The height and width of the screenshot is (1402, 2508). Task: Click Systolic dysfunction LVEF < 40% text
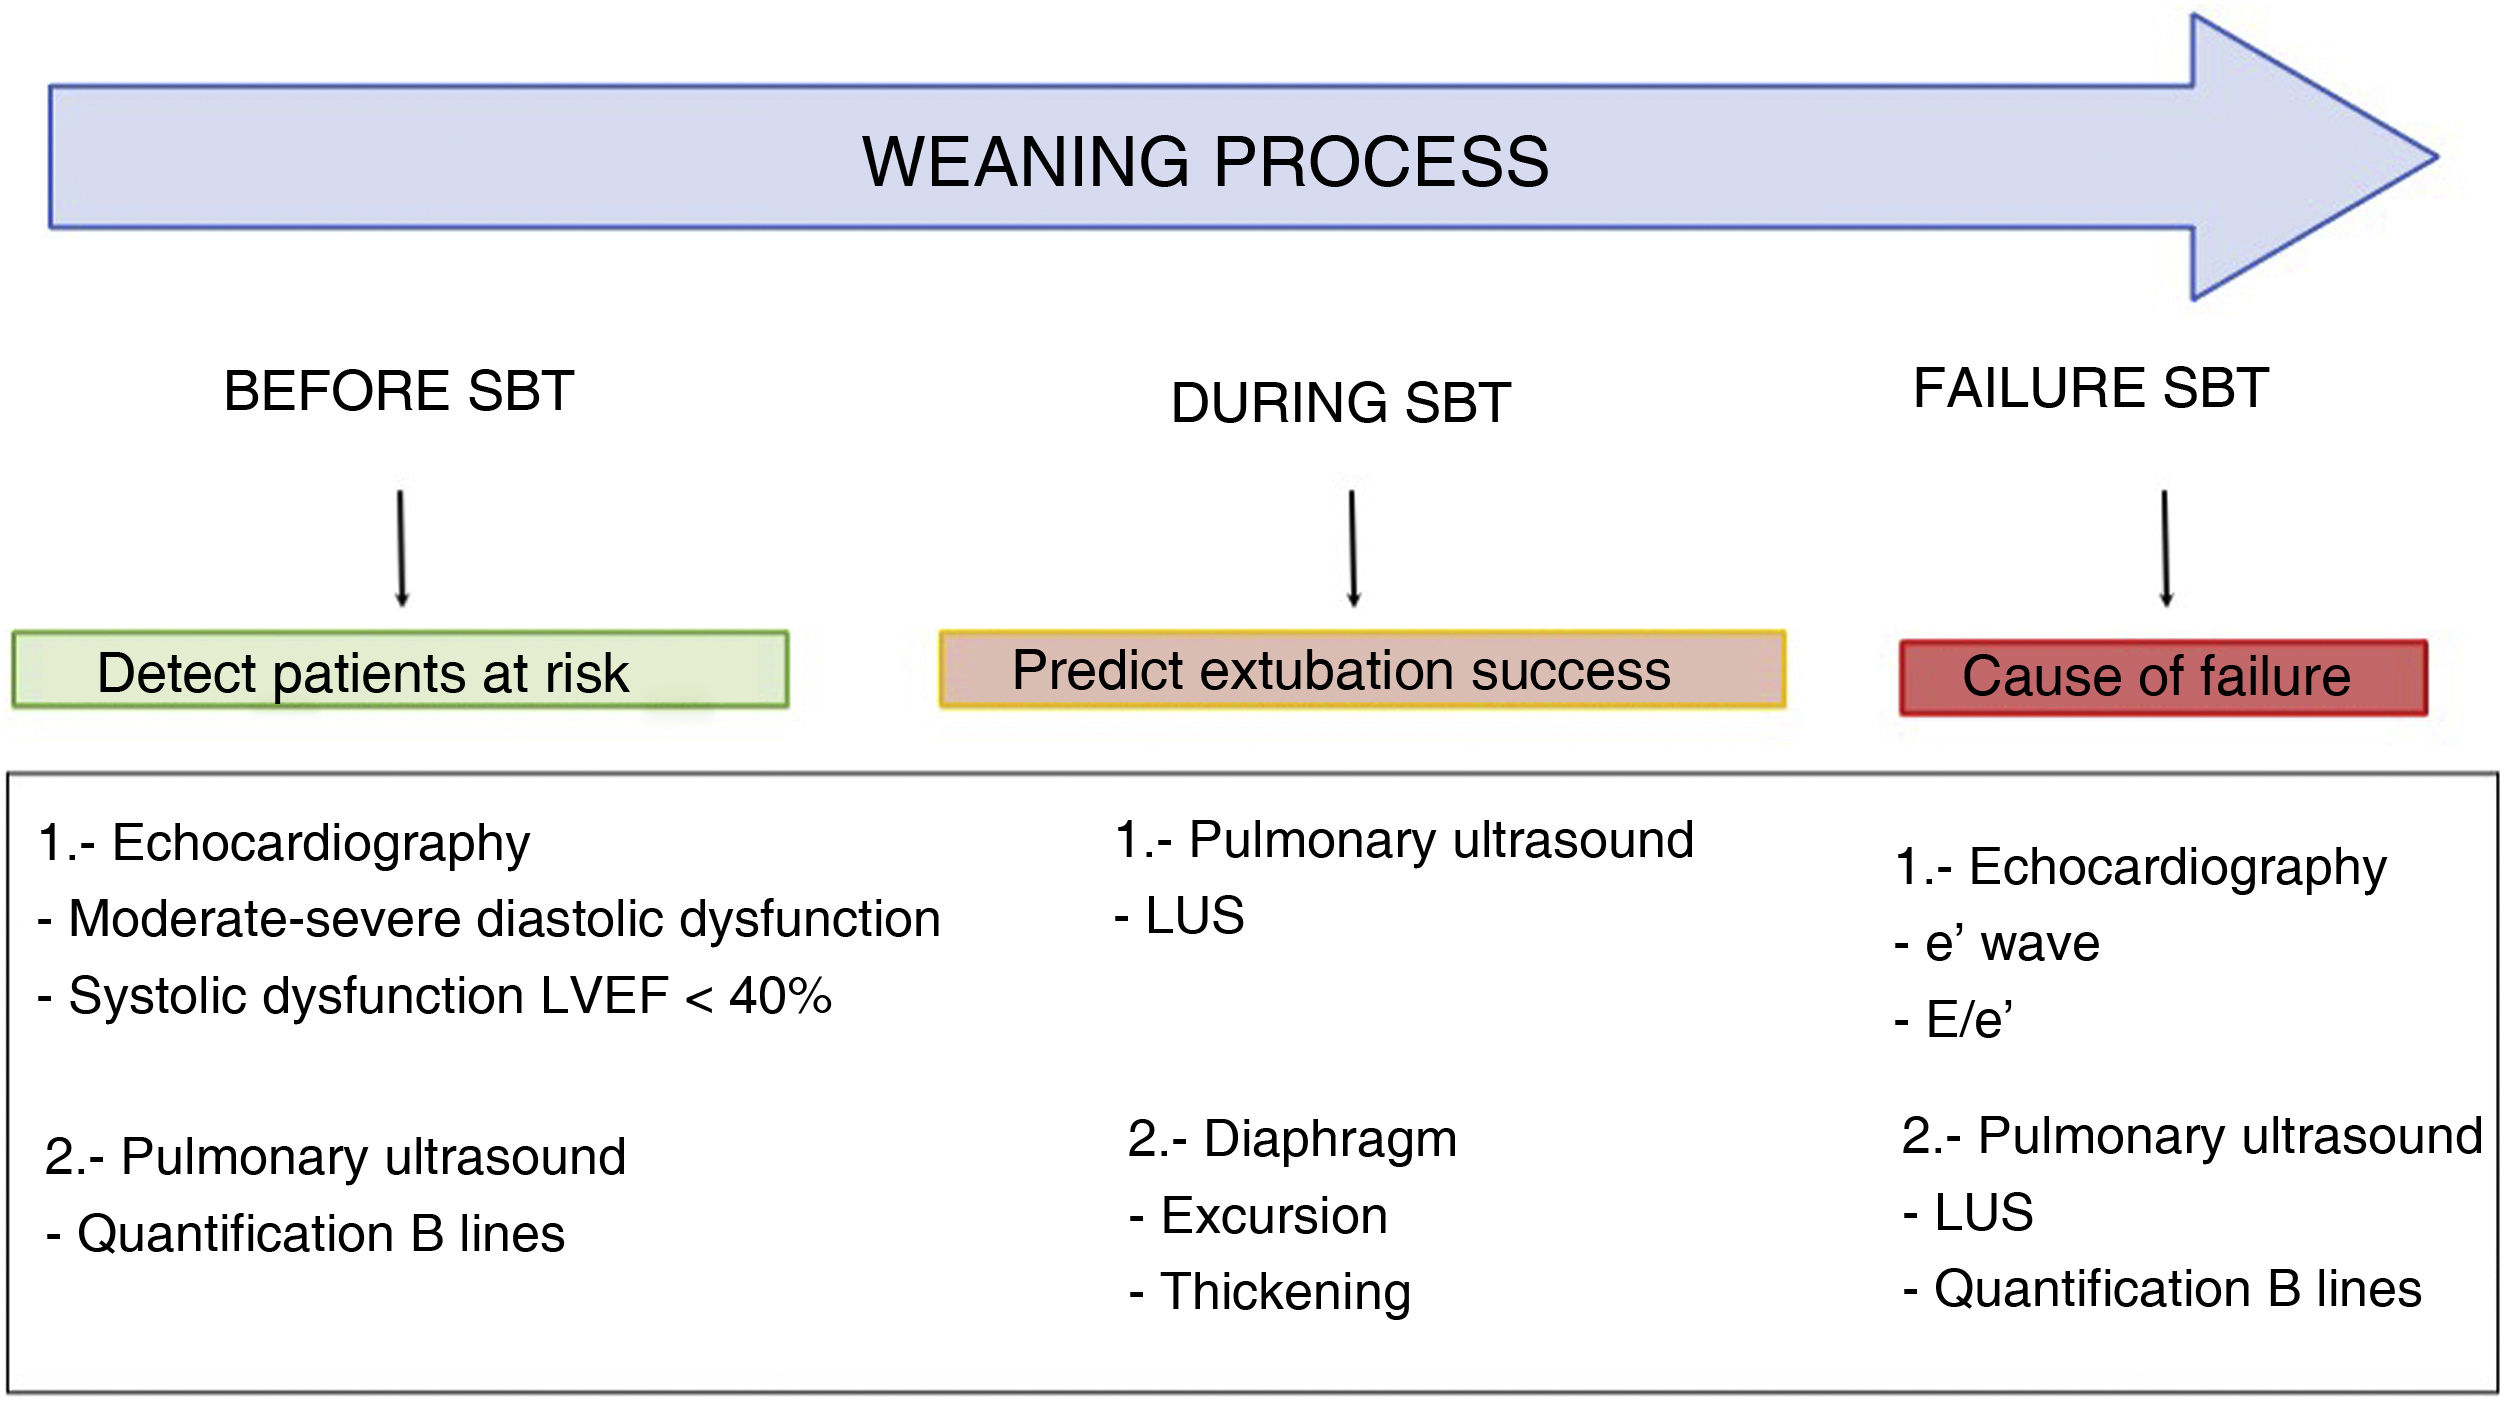pos(435,995)
